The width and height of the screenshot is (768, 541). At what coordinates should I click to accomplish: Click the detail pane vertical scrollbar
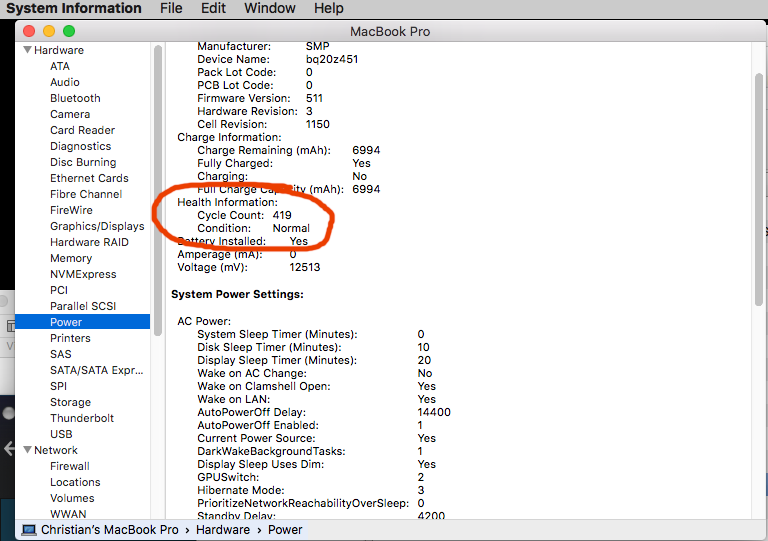[x=759, y=190]
